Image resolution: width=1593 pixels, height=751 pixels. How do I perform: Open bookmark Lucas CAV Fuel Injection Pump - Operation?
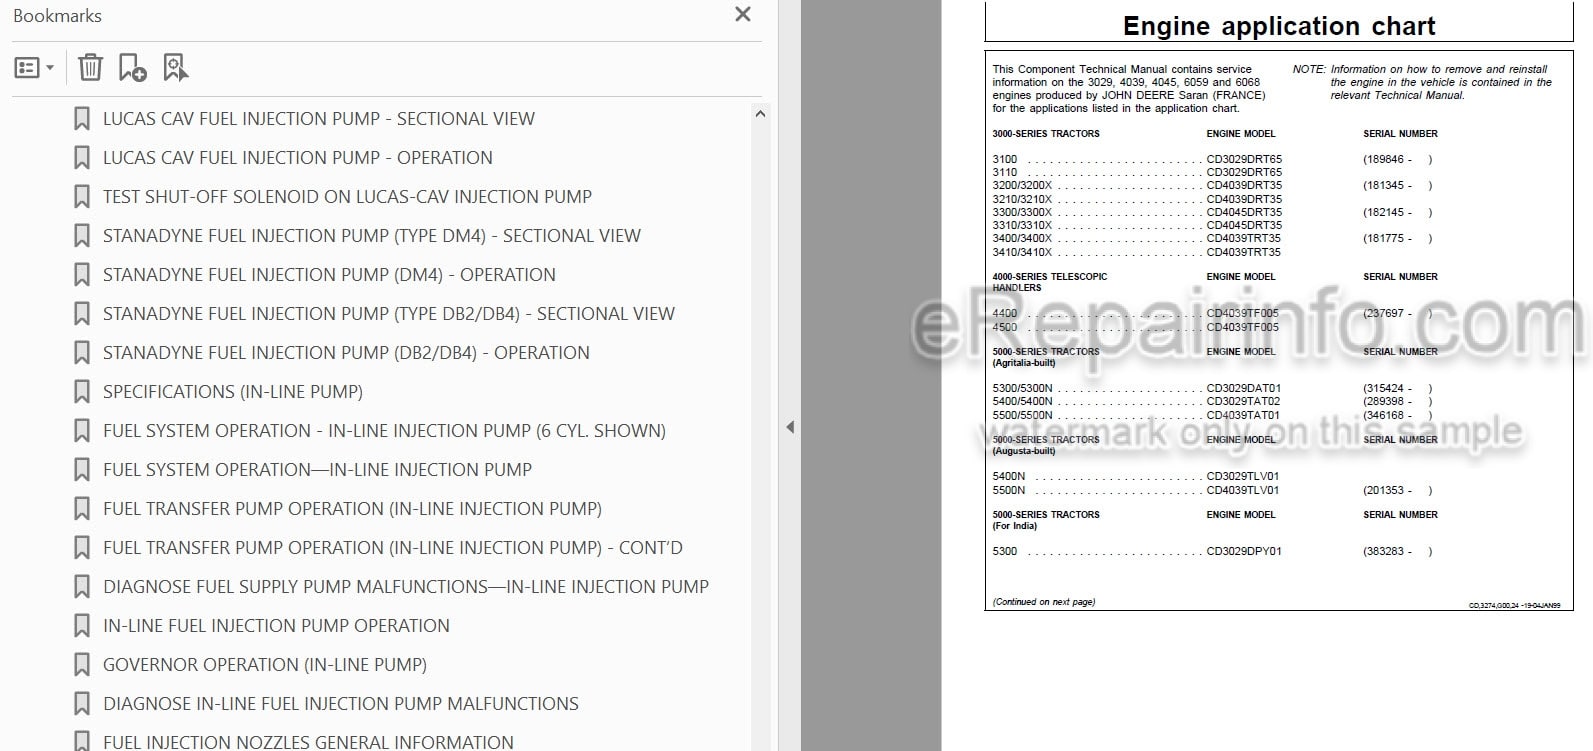tap(298, 157)
